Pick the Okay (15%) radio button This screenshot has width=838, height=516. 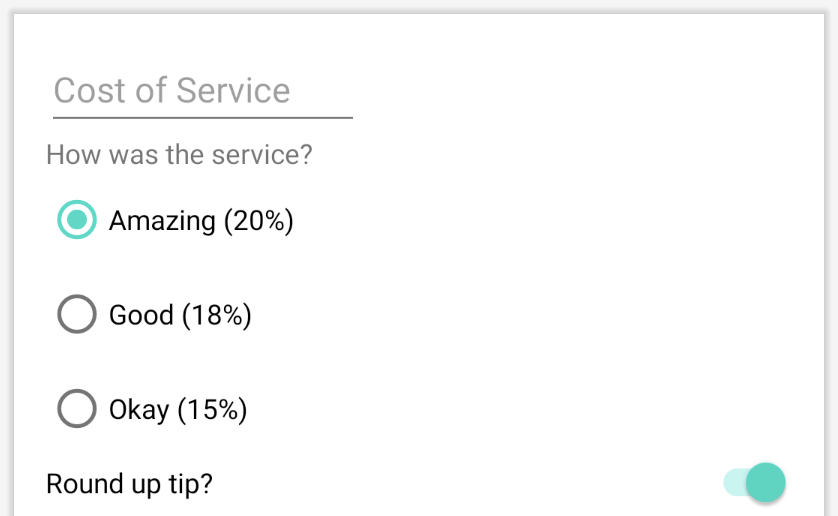(x=77, y=409)
